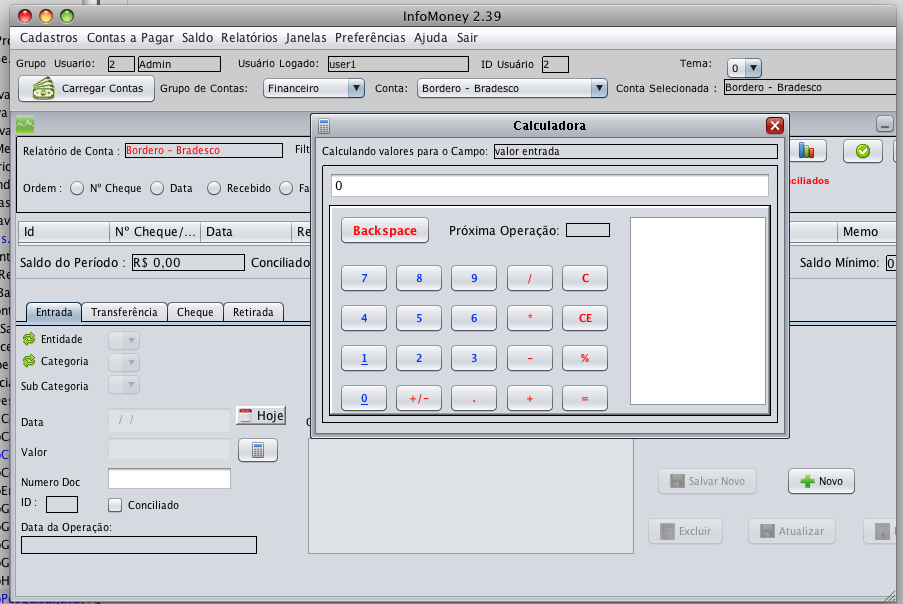Select the Recebido order radio button
The width and height of the screenshot is (903, 604).
pos(214,188)
